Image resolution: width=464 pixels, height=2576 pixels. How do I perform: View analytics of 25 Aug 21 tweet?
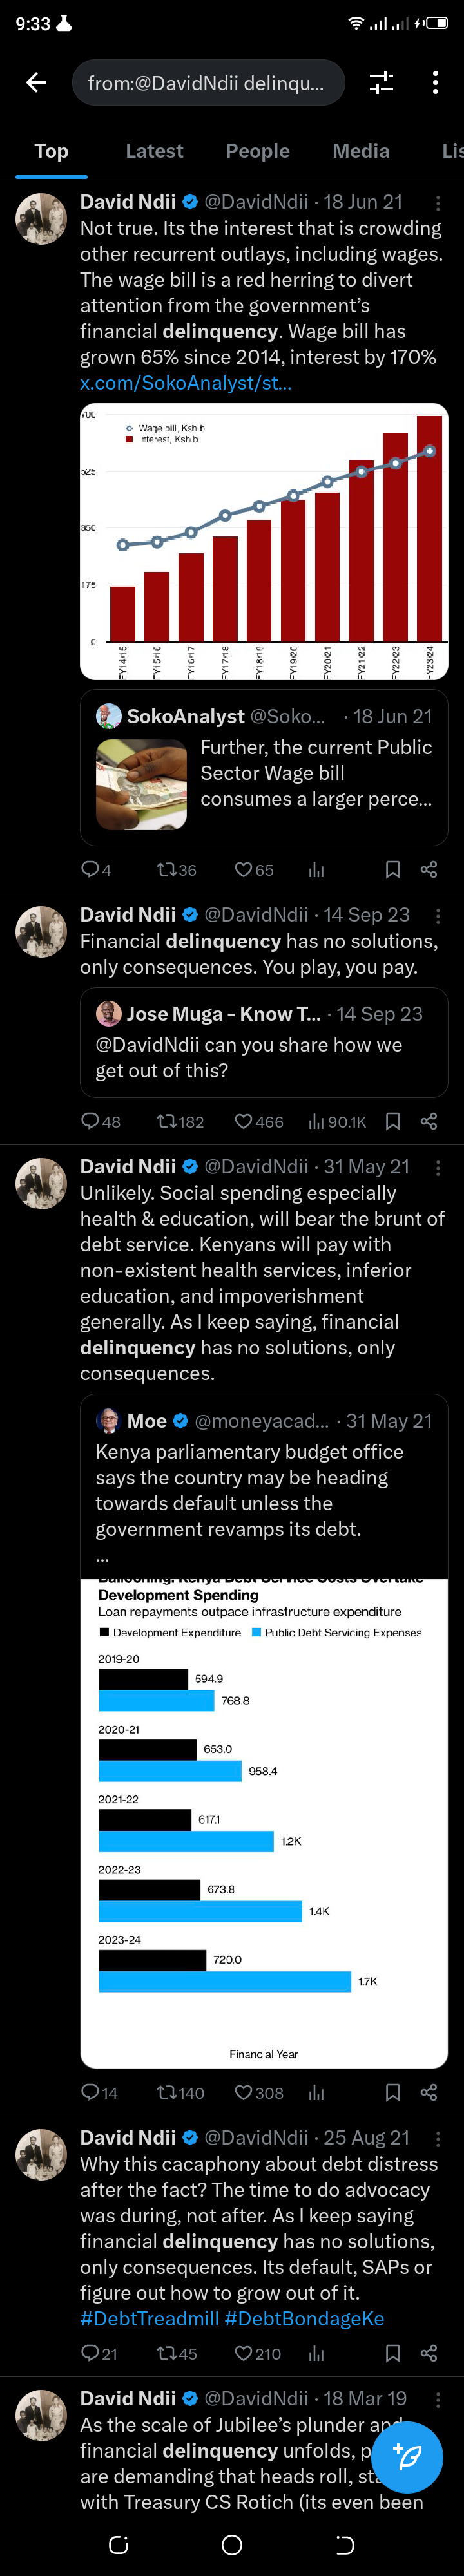click(317, 2354)
